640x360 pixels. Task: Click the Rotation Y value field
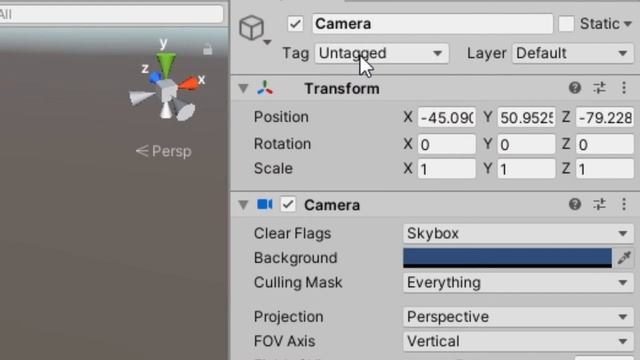526,144
